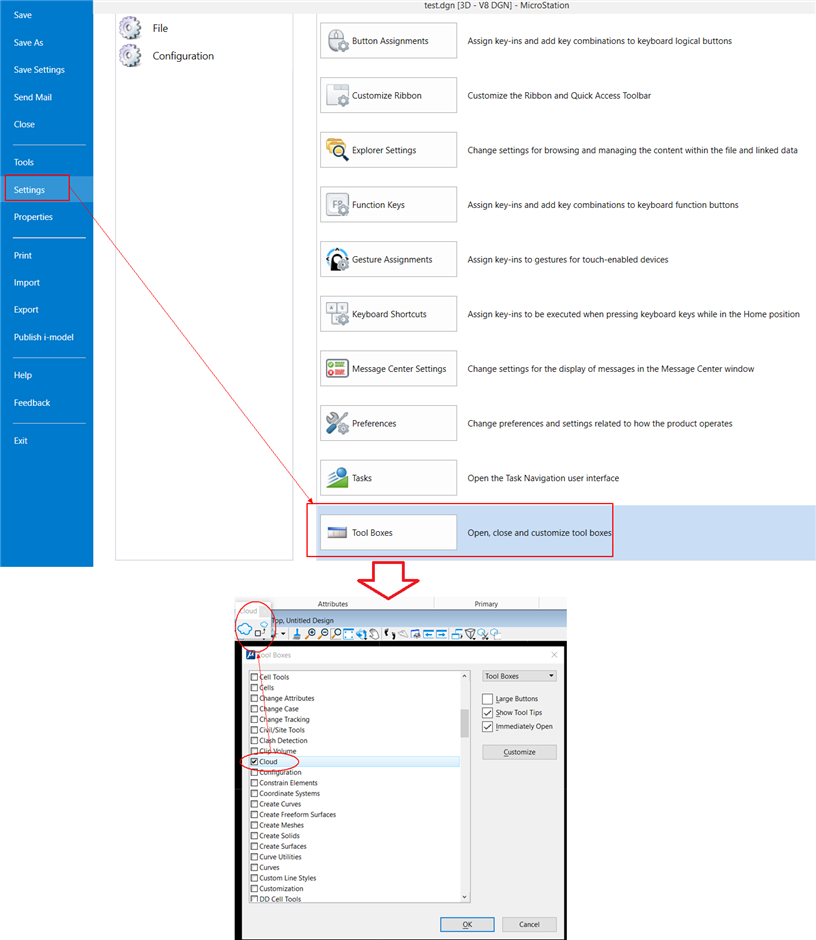Image resolution: width=816 pixels, height=940 pixels.
Task: Check the Constrain Elements checkbox
Action: tap(254, 782)
